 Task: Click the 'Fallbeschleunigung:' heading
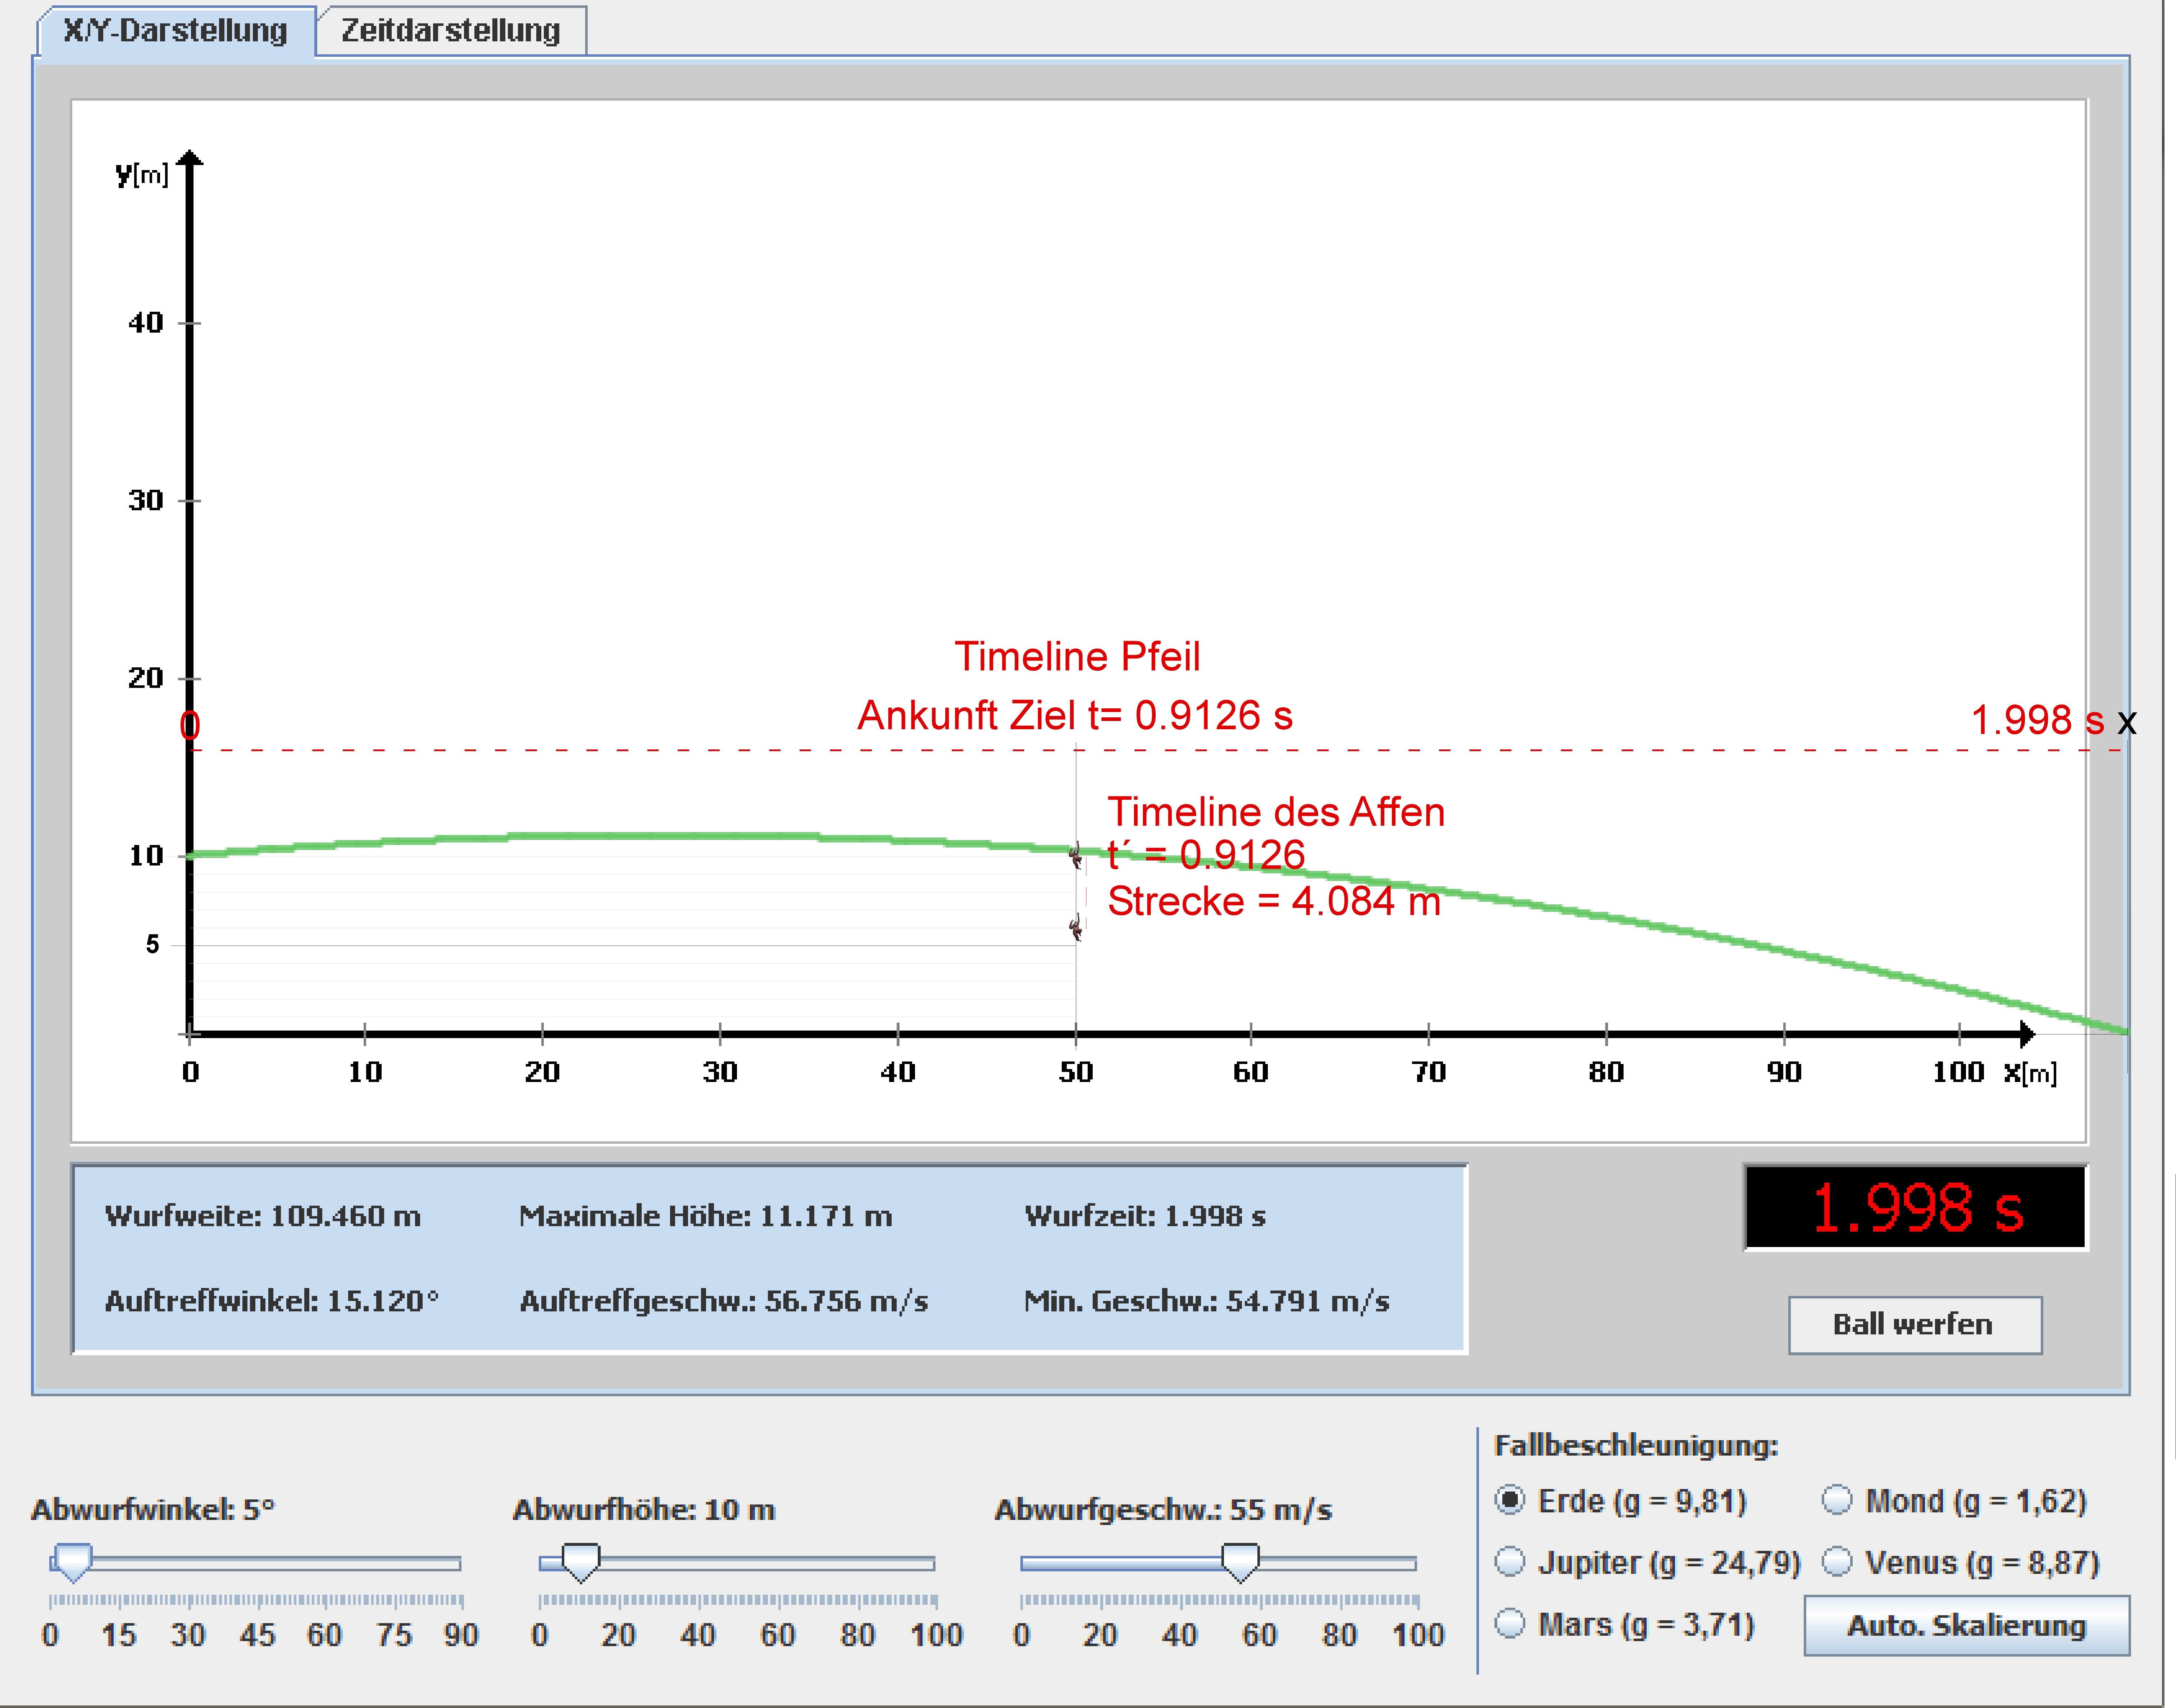click(1636, 1446)
